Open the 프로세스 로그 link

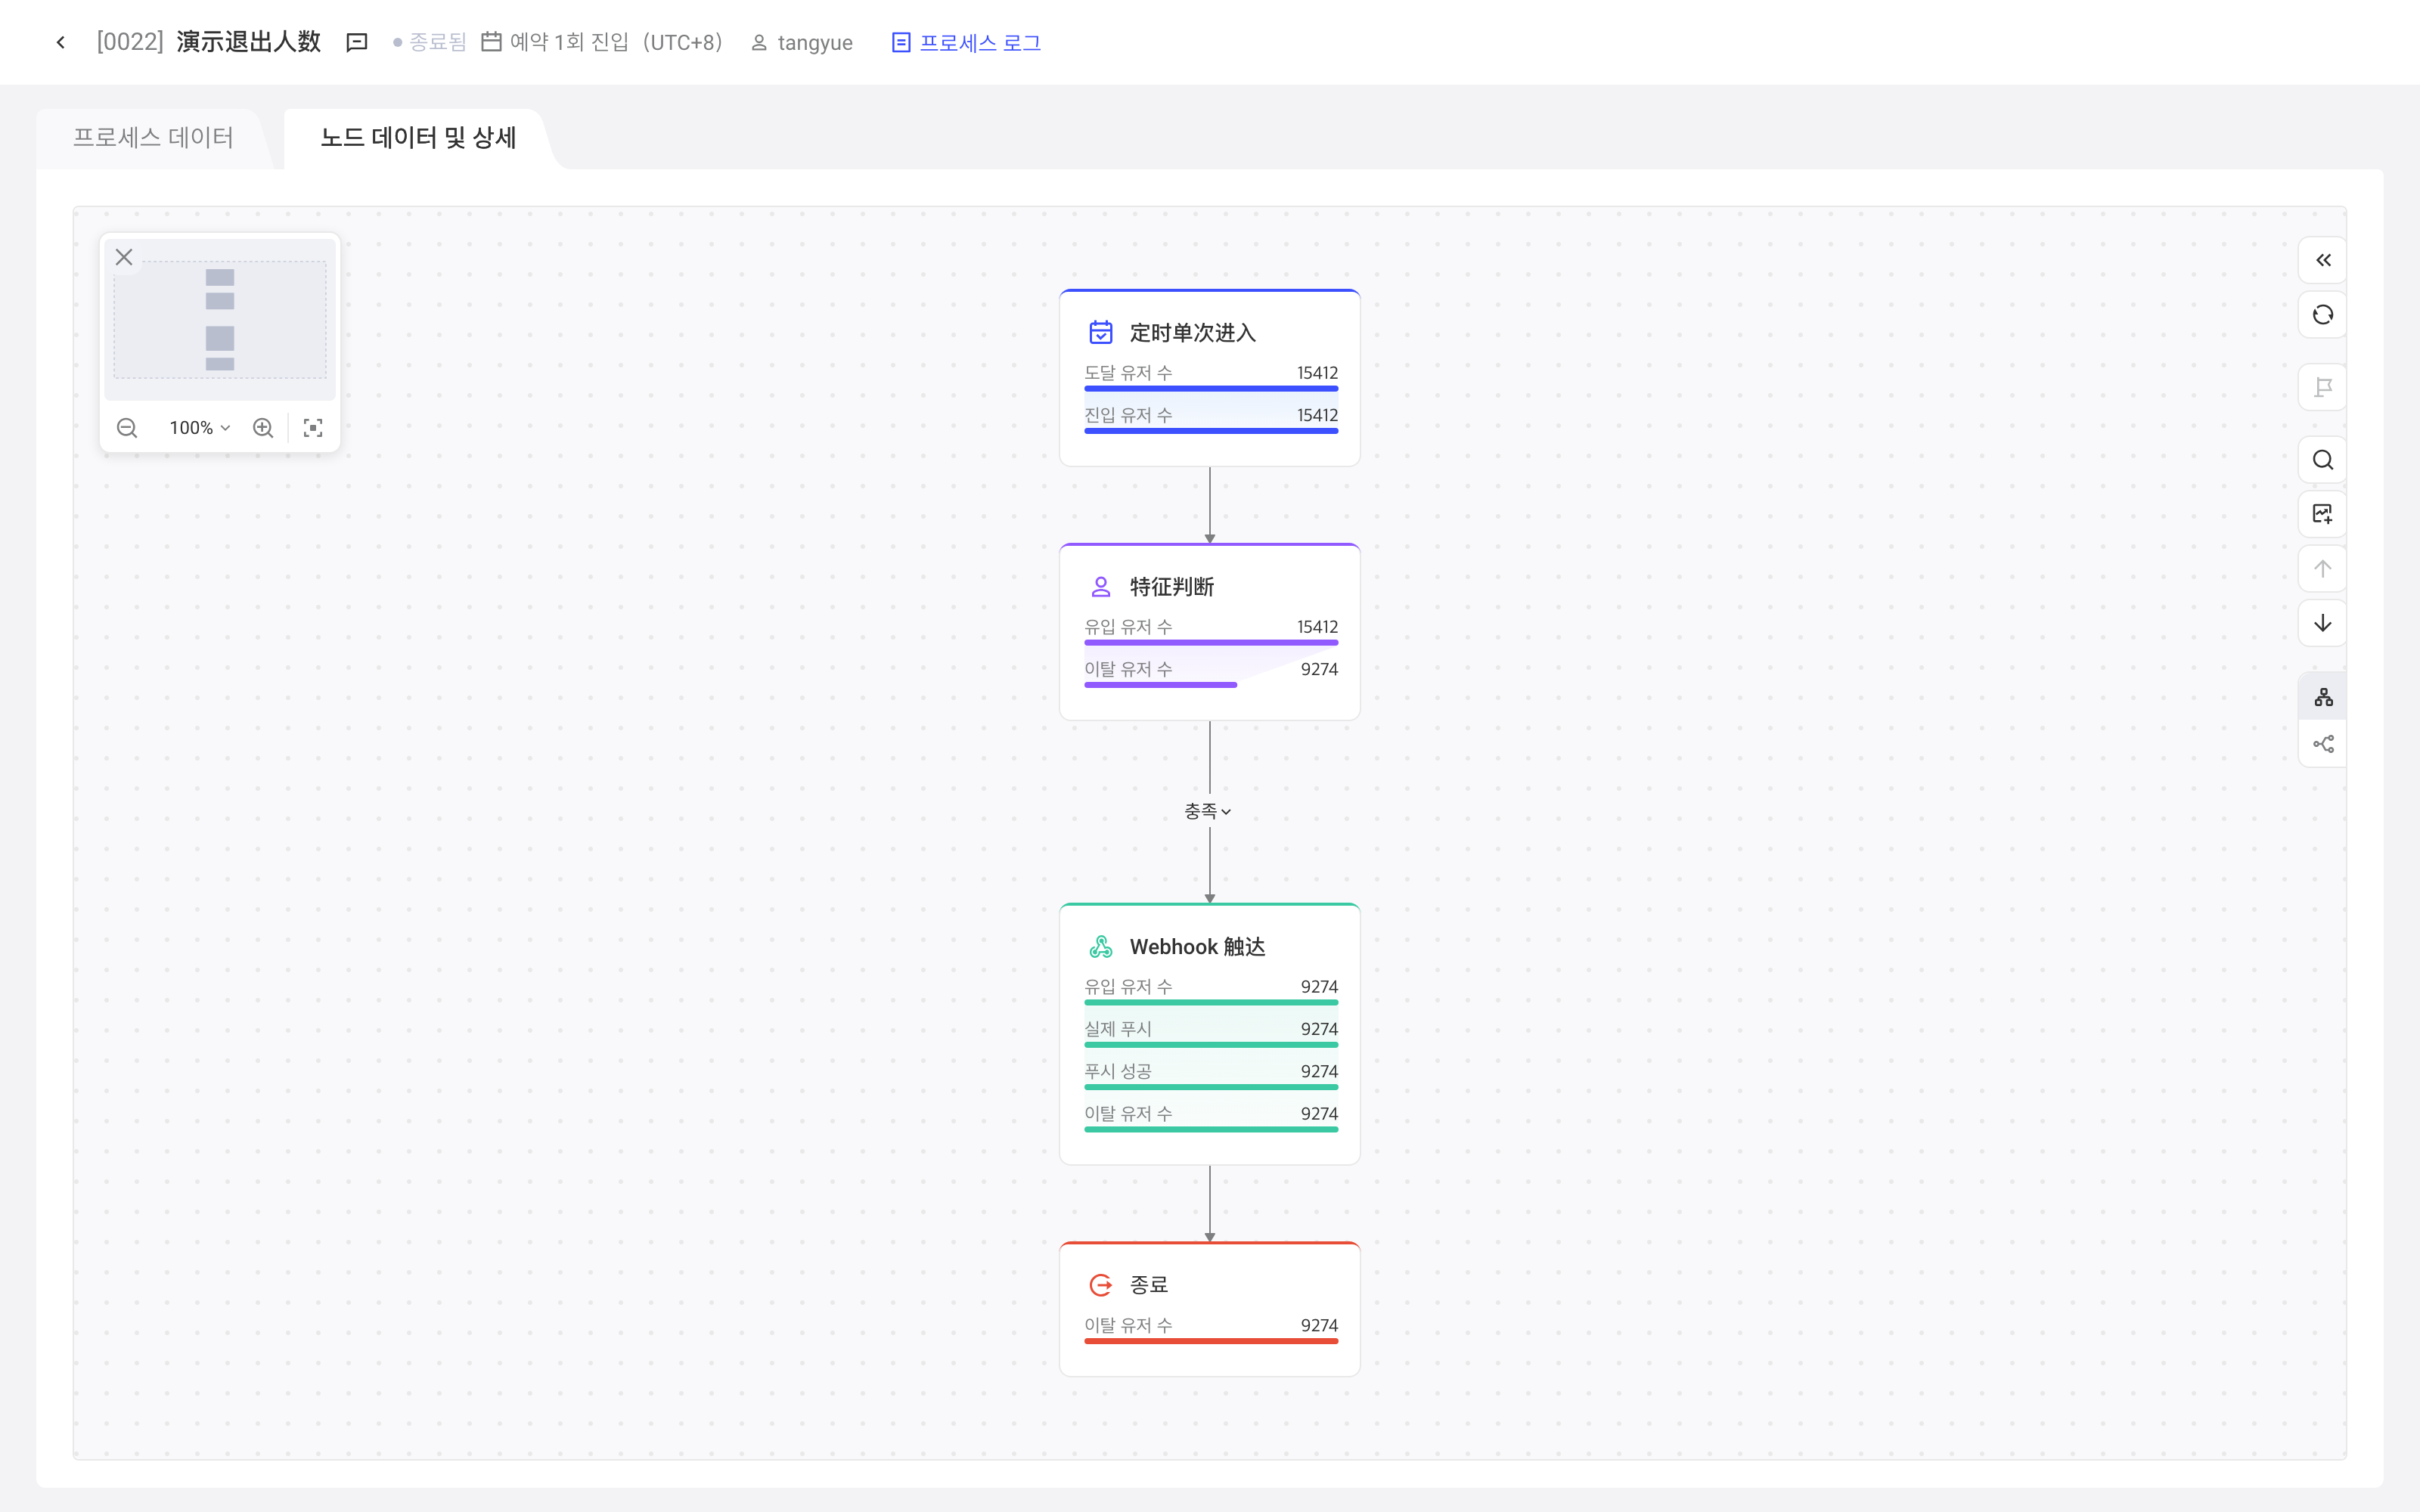966,42
